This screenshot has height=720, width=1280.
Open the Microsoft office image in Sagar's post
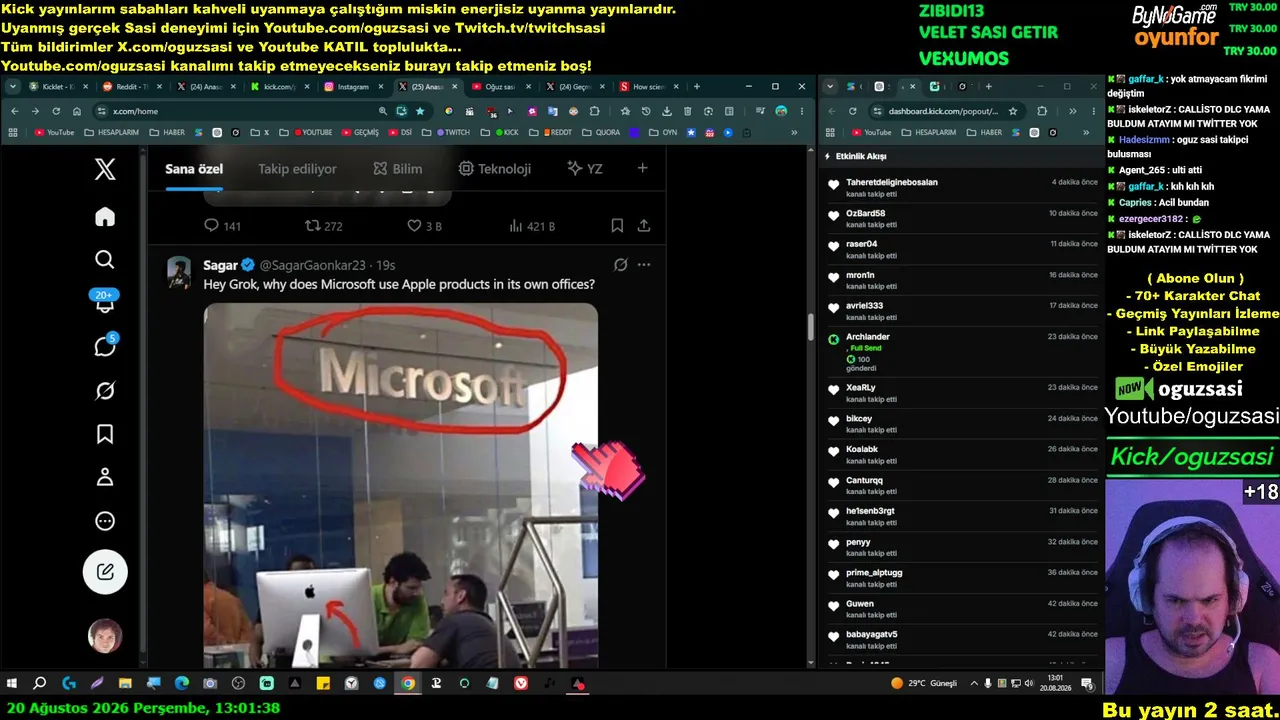point(401,486)
